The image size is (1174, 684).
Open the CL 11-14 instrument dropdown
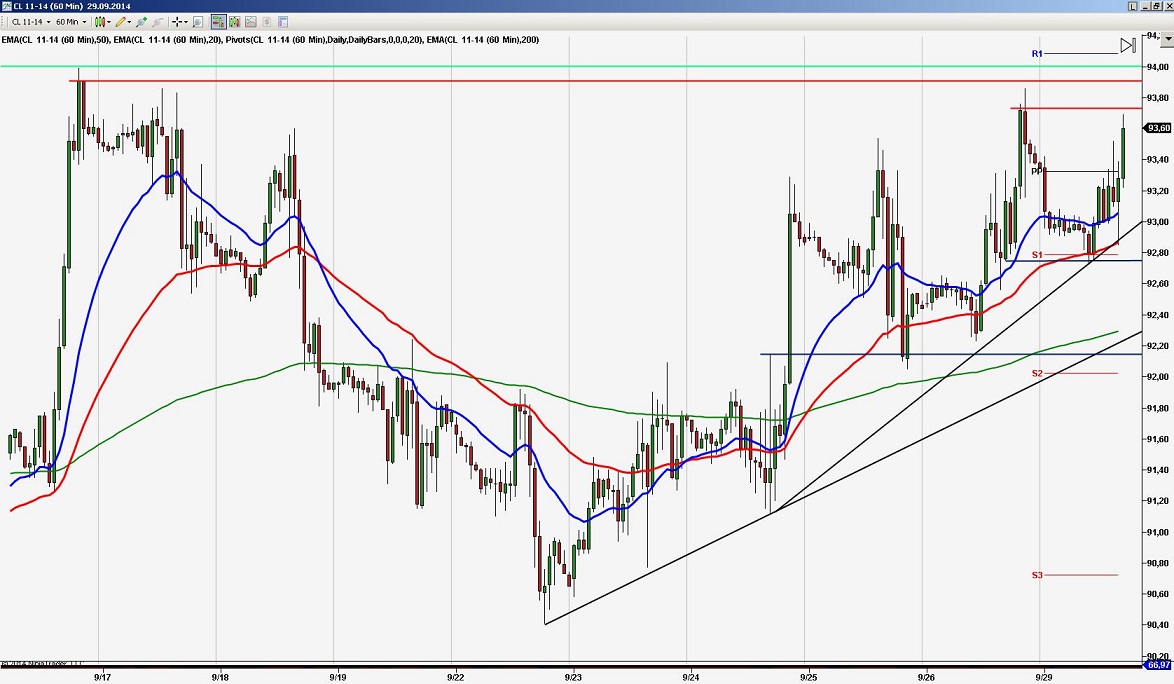tap(49, 22)
